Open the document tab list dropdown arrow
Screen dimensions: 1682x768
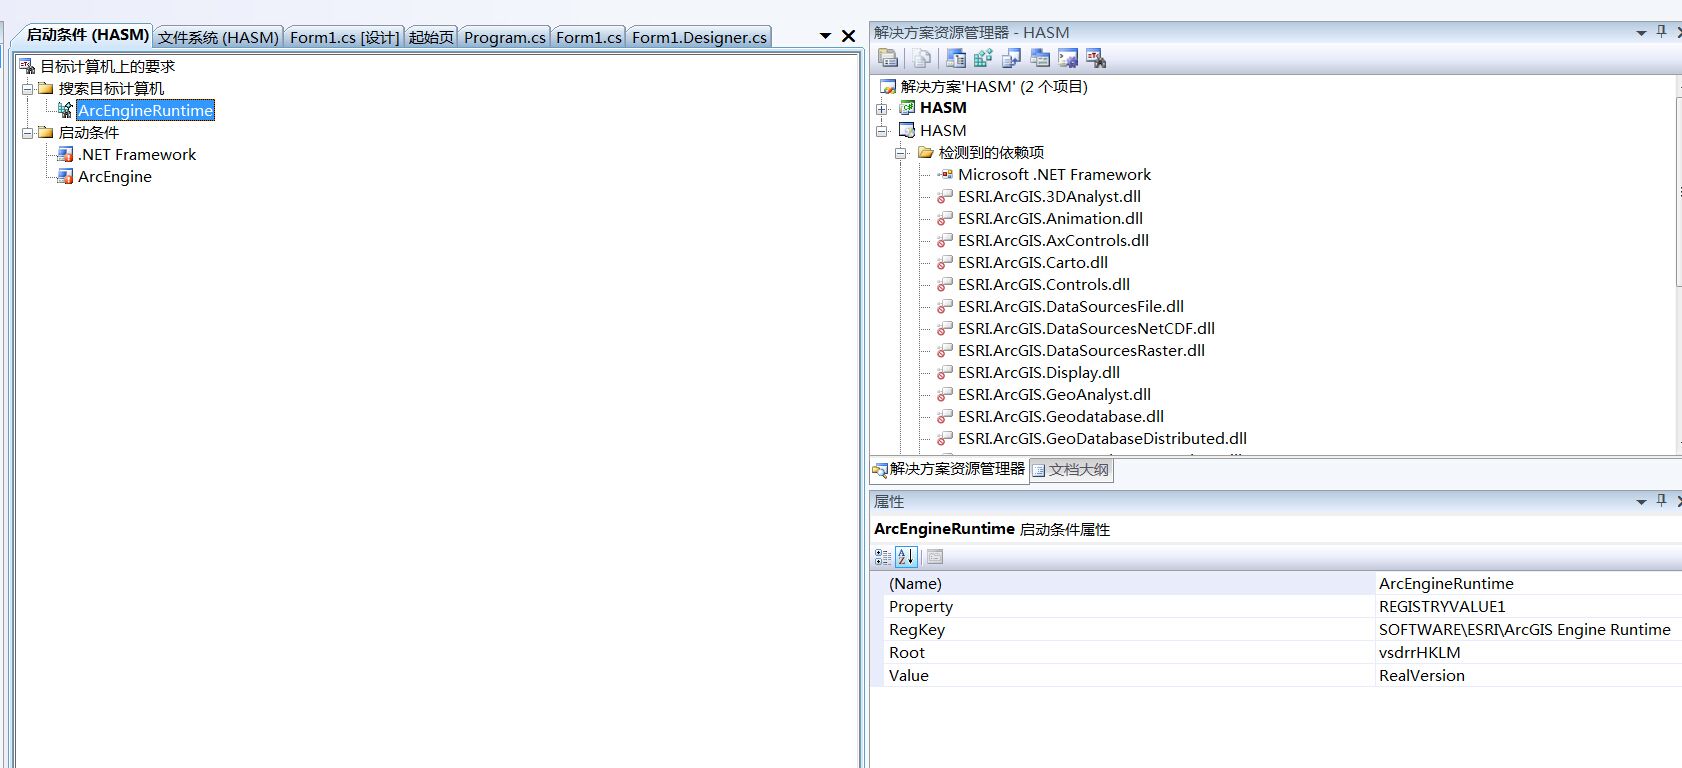[825, 36]
